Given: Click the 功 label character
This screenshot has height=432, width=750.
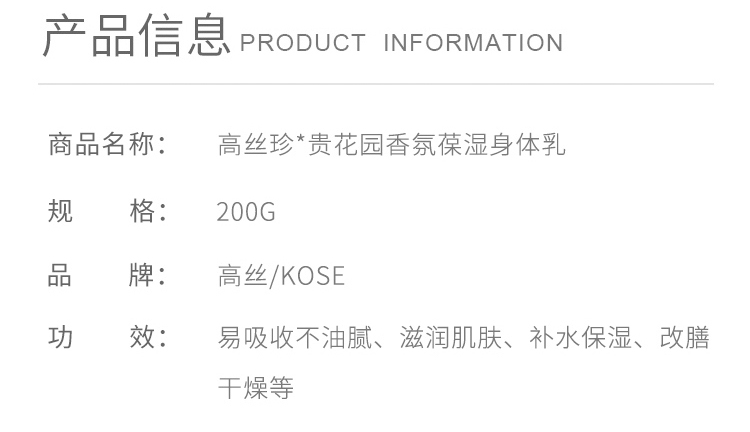Looking at the screenshot, I should [60, 337].
